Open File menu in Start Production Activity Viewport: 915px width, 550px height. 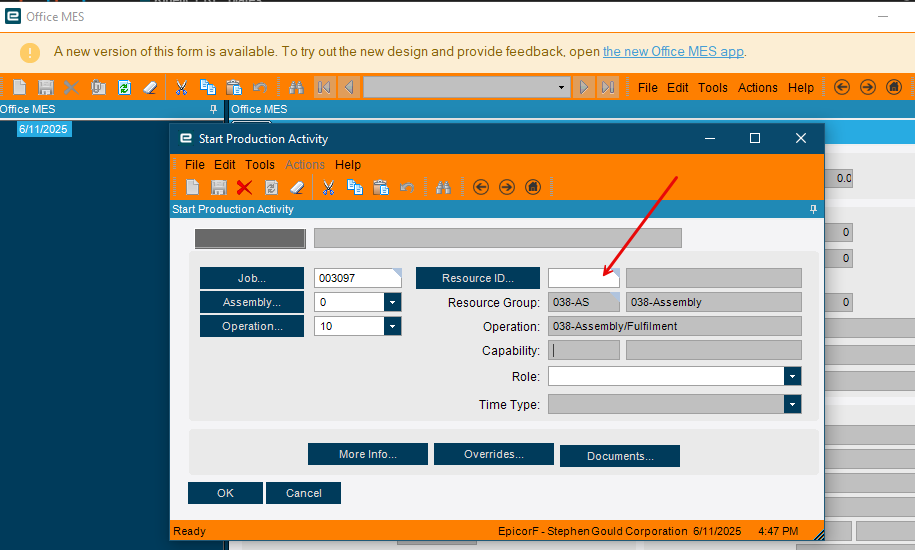(195, 164)
